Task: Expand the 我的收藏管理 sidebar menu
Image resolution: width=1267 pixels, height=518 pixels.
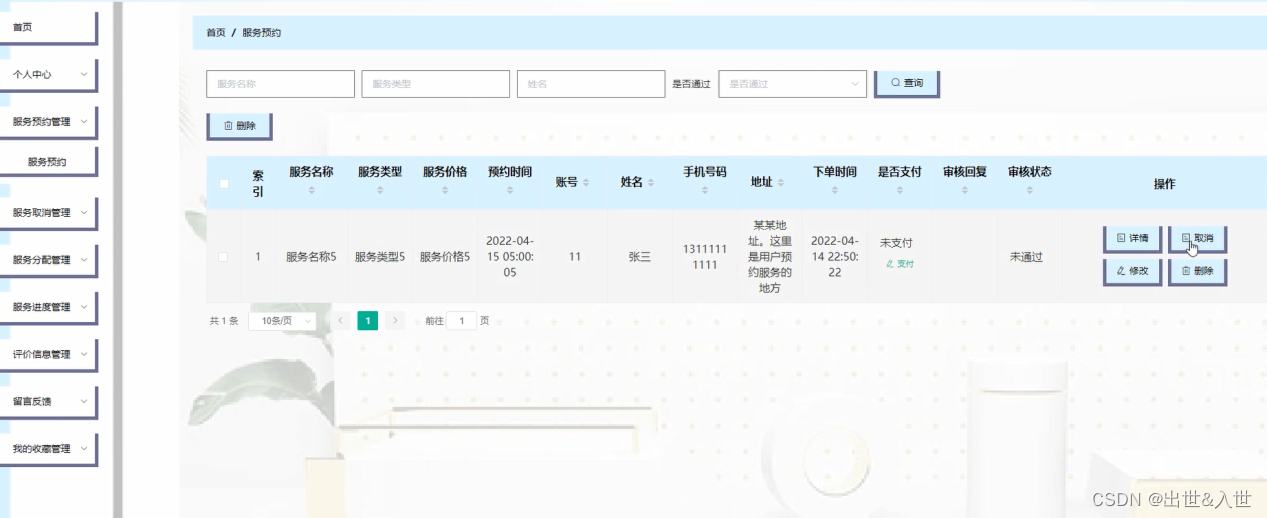Action: [x=49, y=449]
